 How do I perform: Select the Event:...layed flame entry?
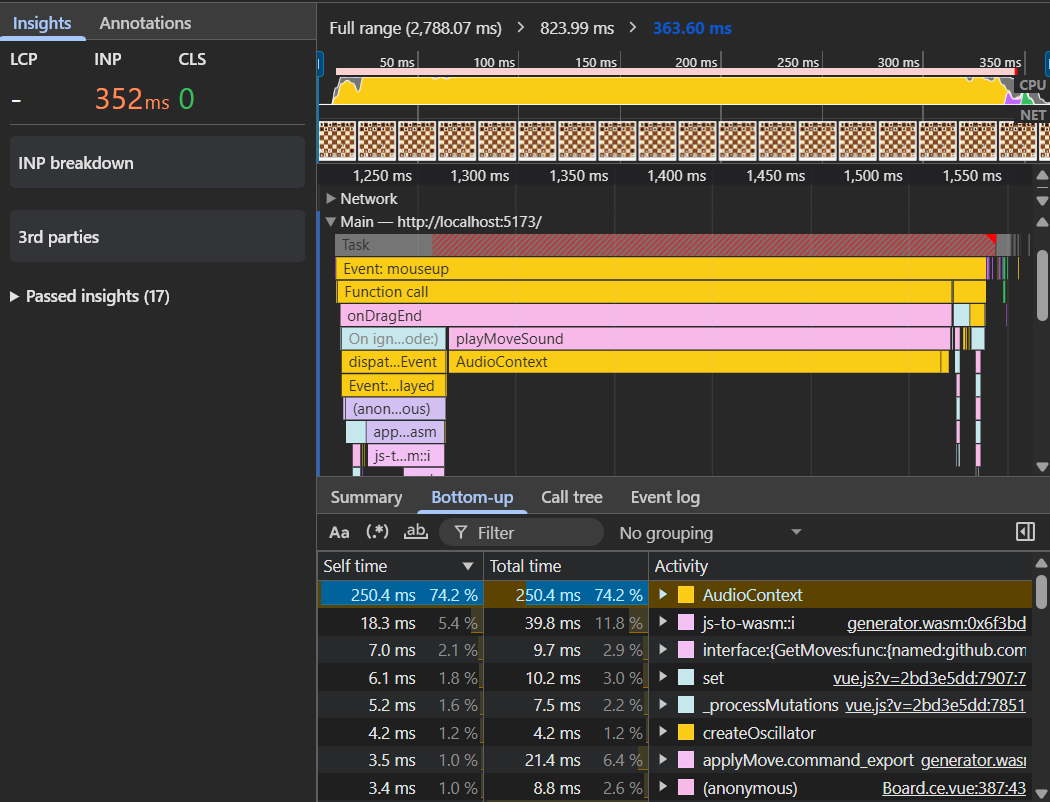pyautogui.click(x=393, y=386)
